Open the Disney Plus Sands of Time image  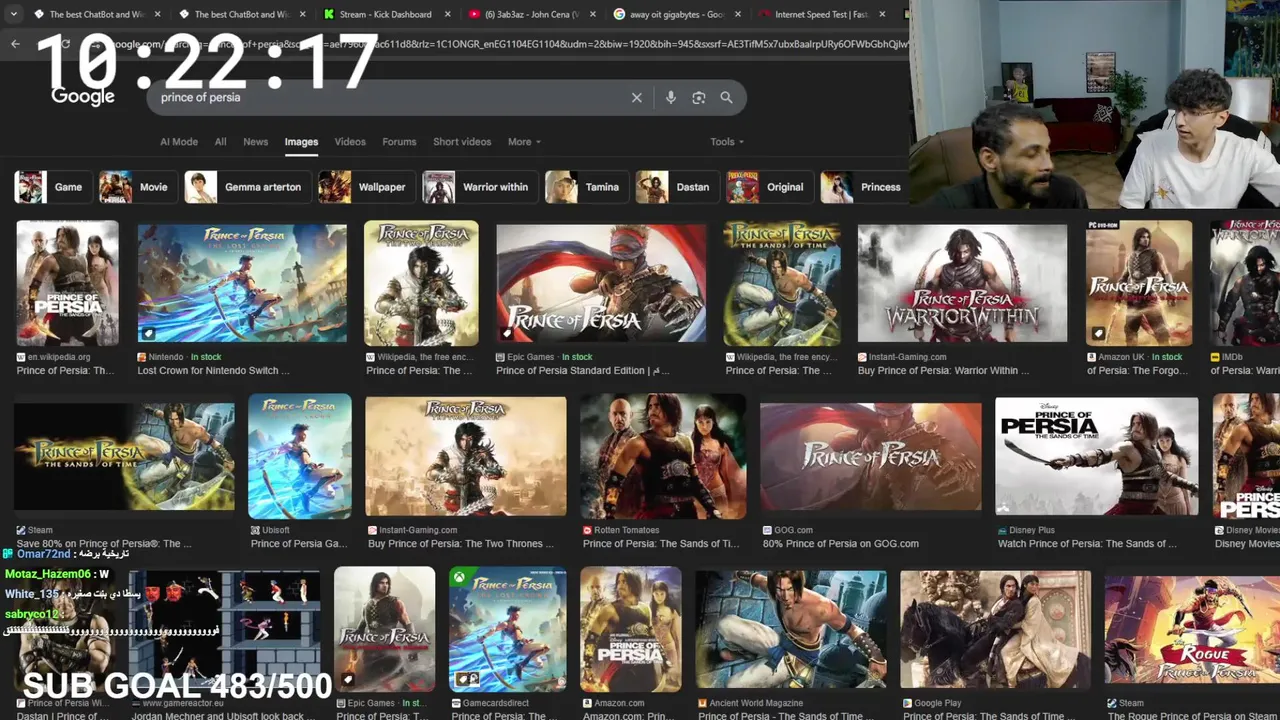(1097, 456)
